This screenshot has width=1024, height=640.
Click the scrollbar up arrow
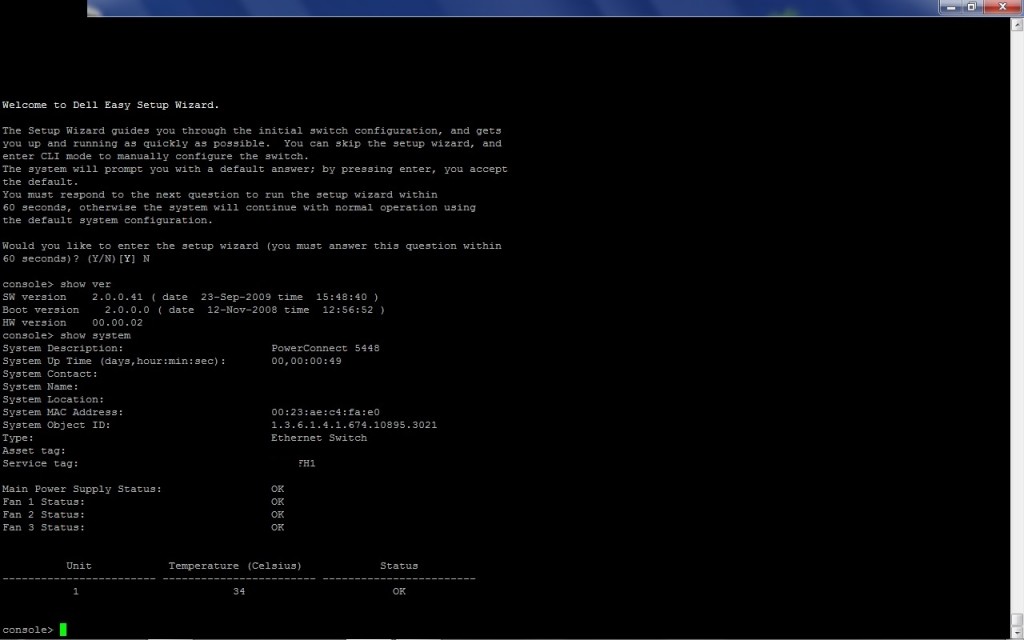1017,25
